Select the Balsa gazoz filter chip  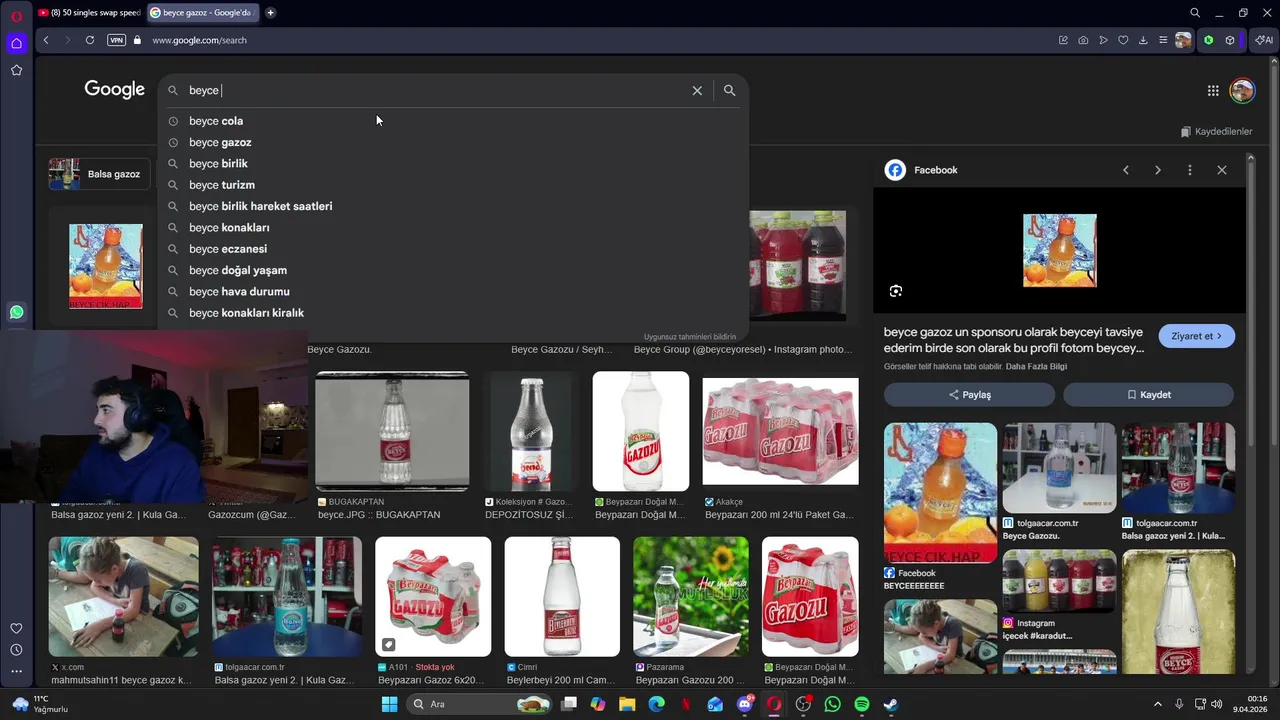point(98,174)
